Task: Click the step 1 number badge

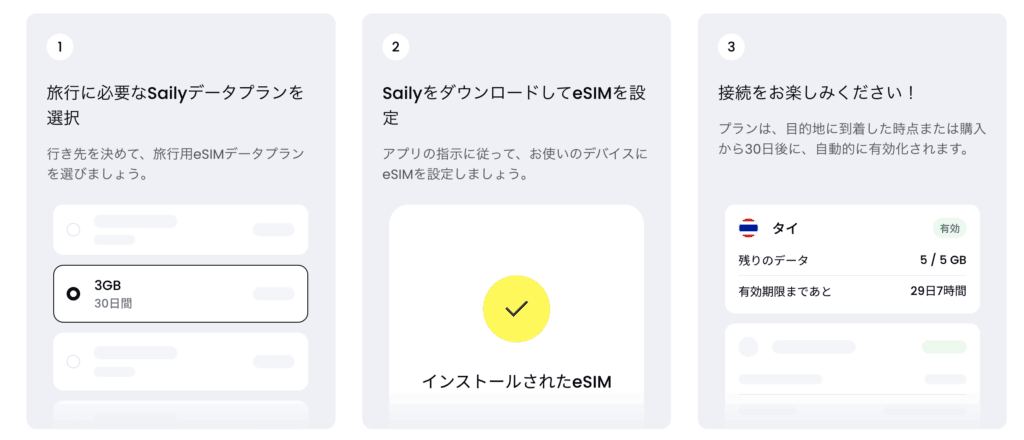Action: 60,47
